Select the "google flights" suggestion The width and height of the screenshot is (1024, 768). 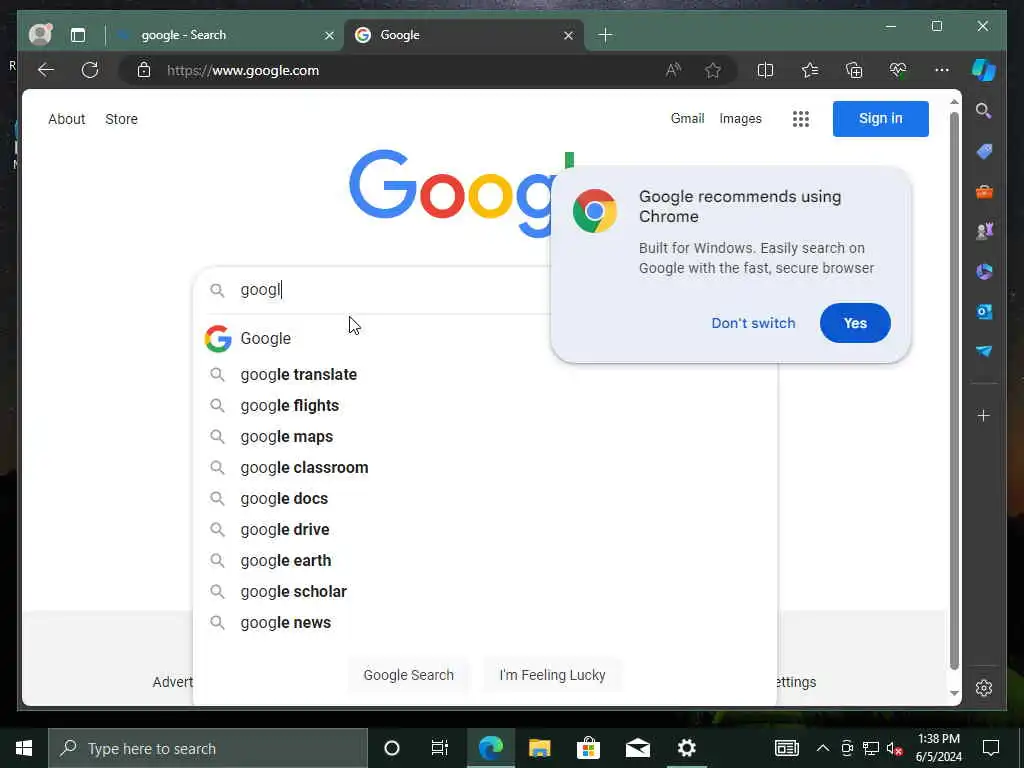tap(485, 406)
